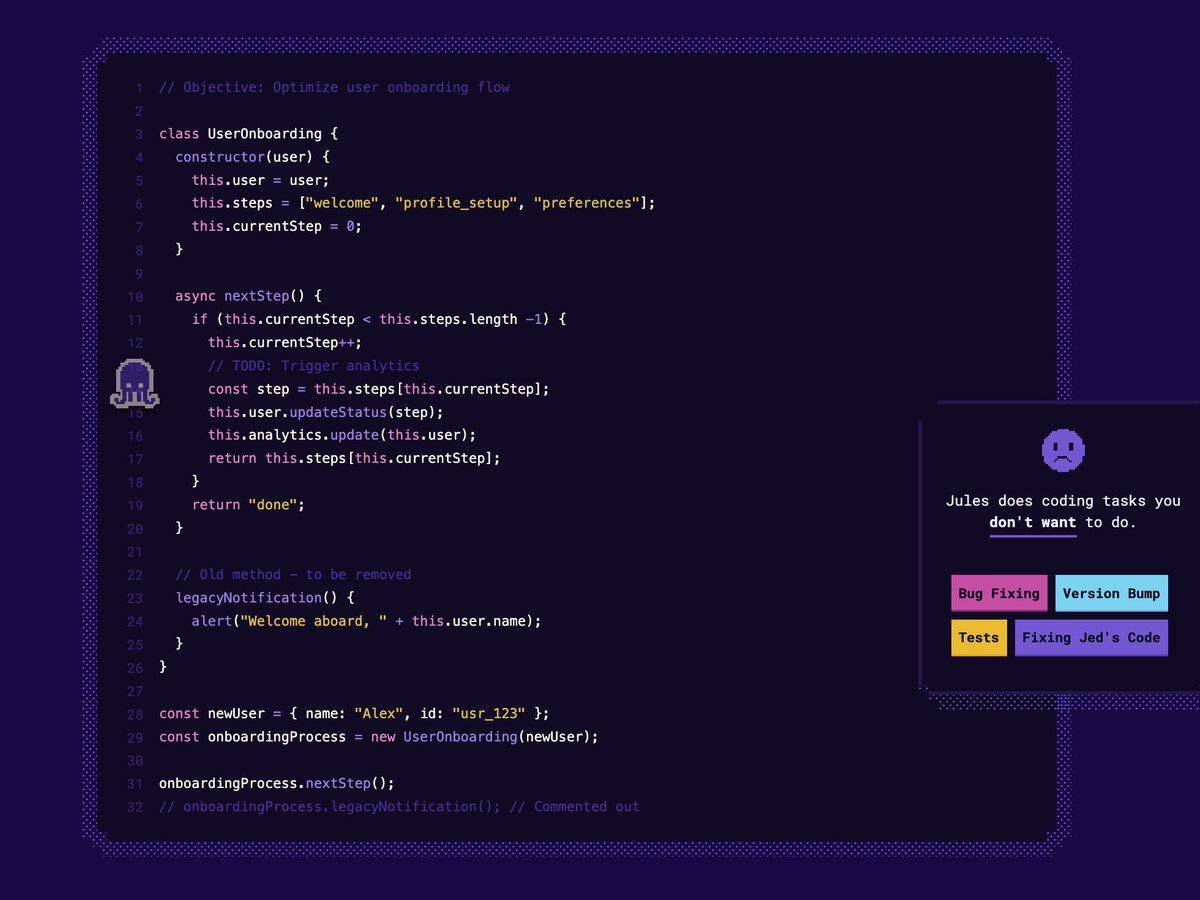Image resolution: width=1200 pixels, height=900 pixels.
Task: Select the Bug Fixing tag
Action: click(x=999, y=593)
